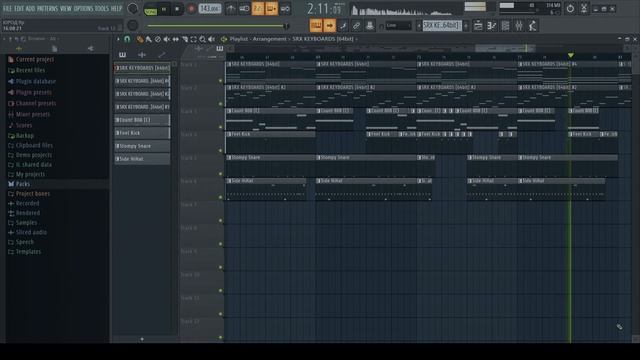Open the Piano roll view icon

point(491,26)
